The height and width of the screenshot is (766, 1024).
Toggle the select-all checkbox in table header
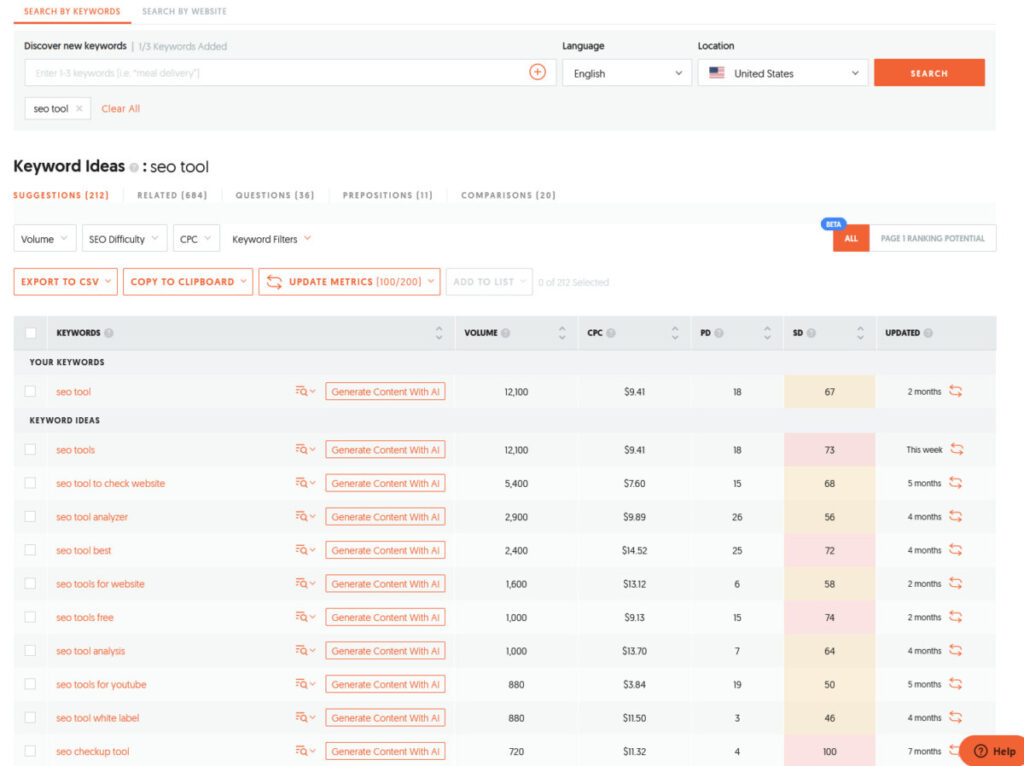point(30,333)
